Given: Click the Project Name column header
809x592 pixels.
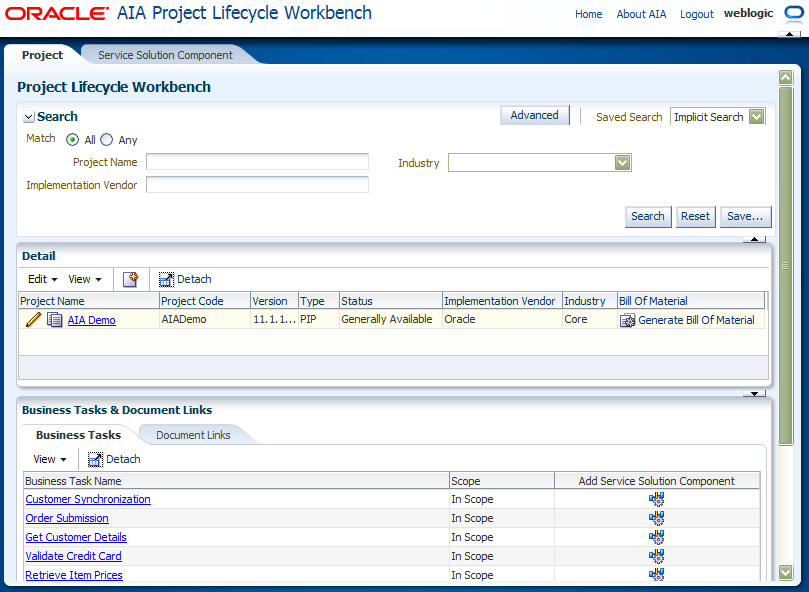Looking at the screenshot, I should [x=89, y=301].
